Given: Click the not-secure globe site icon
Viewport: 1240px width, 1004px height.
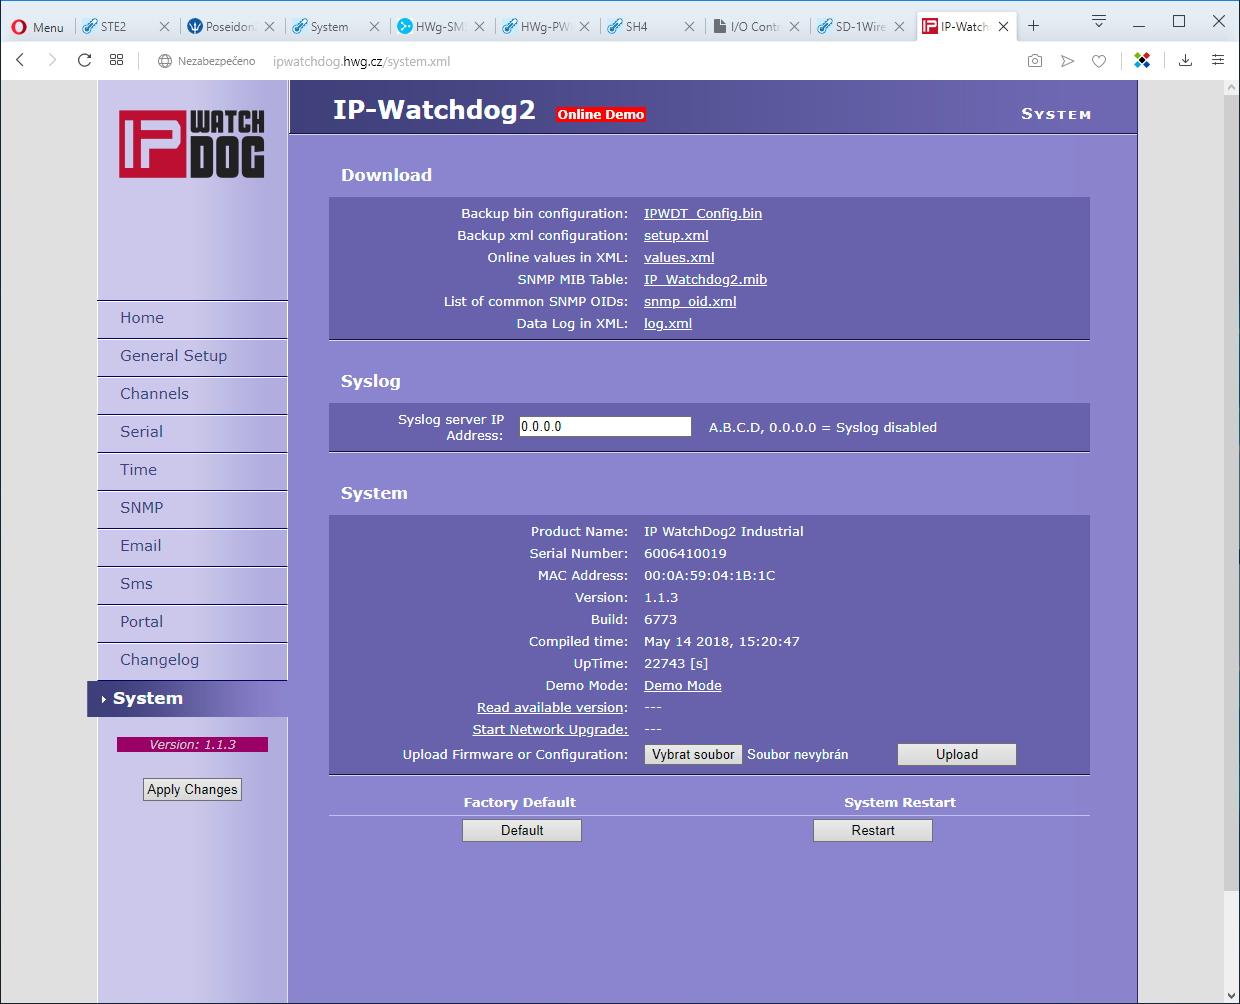Looking at the screenshot, I should [165, 61].
